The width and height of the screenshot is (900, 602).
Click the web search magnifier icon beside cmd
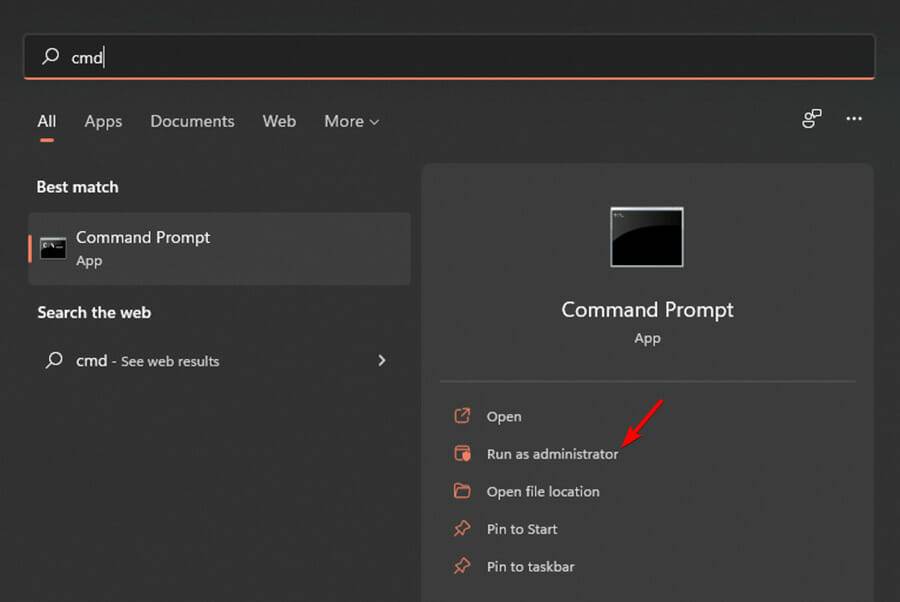pos(54,360)
